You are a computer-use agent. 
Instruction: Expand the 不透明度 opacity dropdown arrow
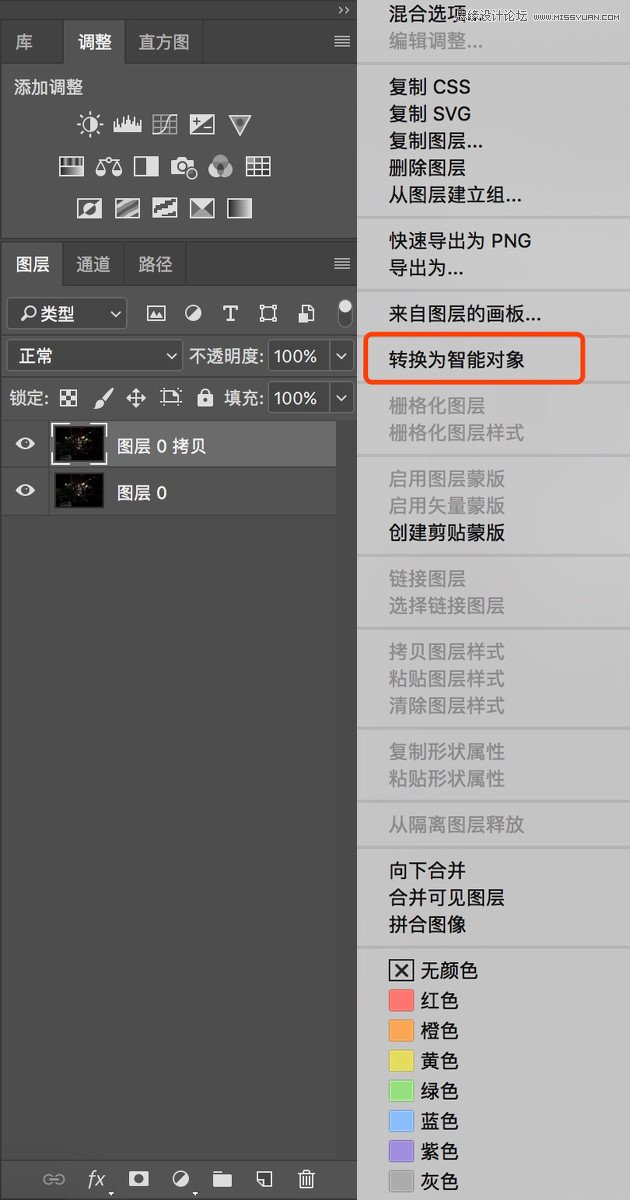coord(342,356)
